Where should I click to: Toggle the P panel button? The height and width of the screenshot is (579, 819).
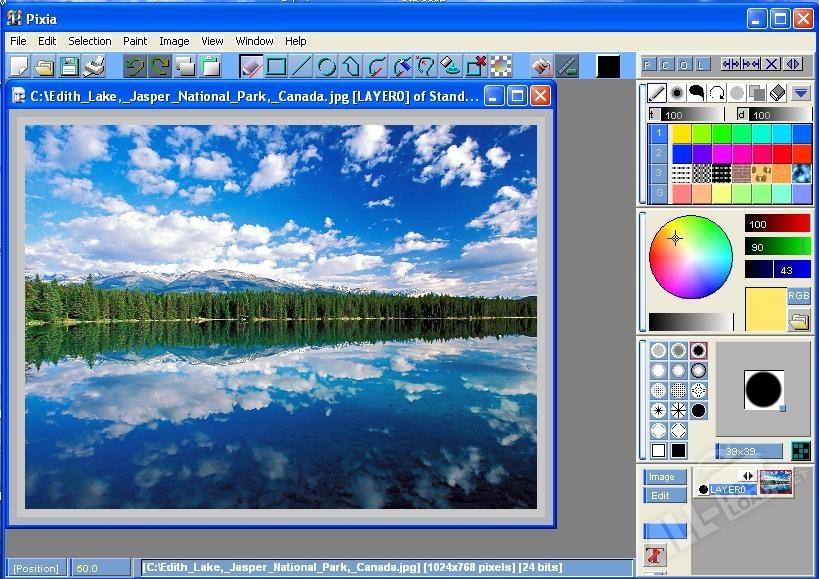pos(648,65)
